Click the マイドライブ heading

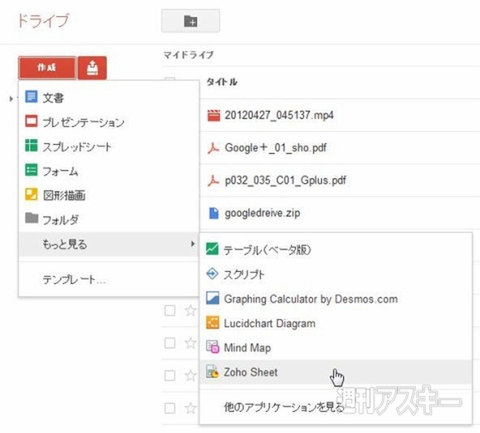(x=188, y=55)
